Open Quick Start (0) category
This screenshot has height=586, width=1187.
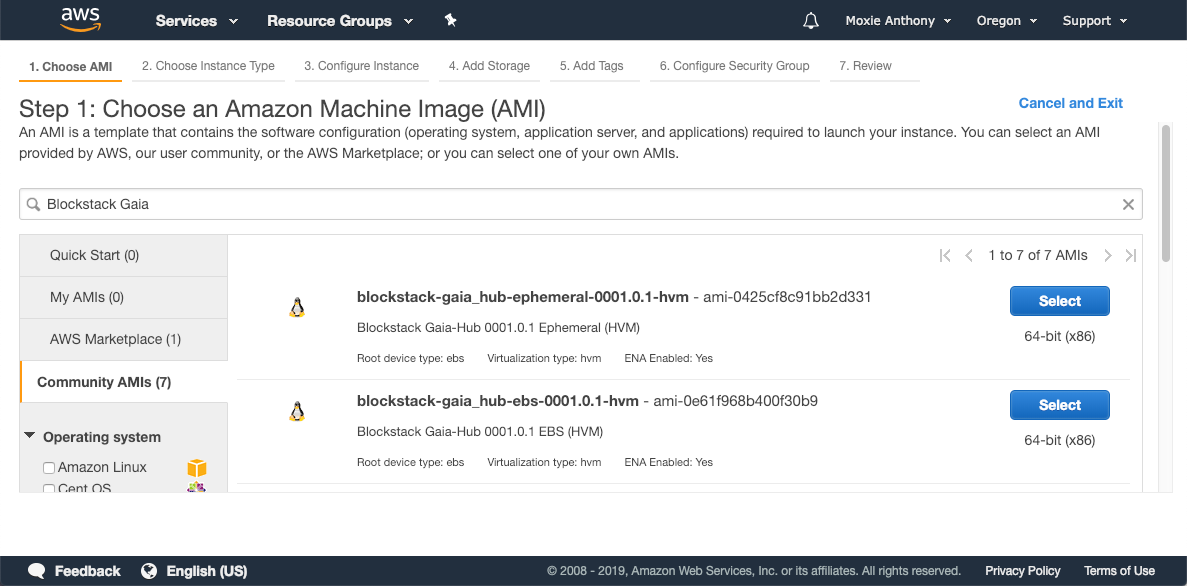click(123, 255)
